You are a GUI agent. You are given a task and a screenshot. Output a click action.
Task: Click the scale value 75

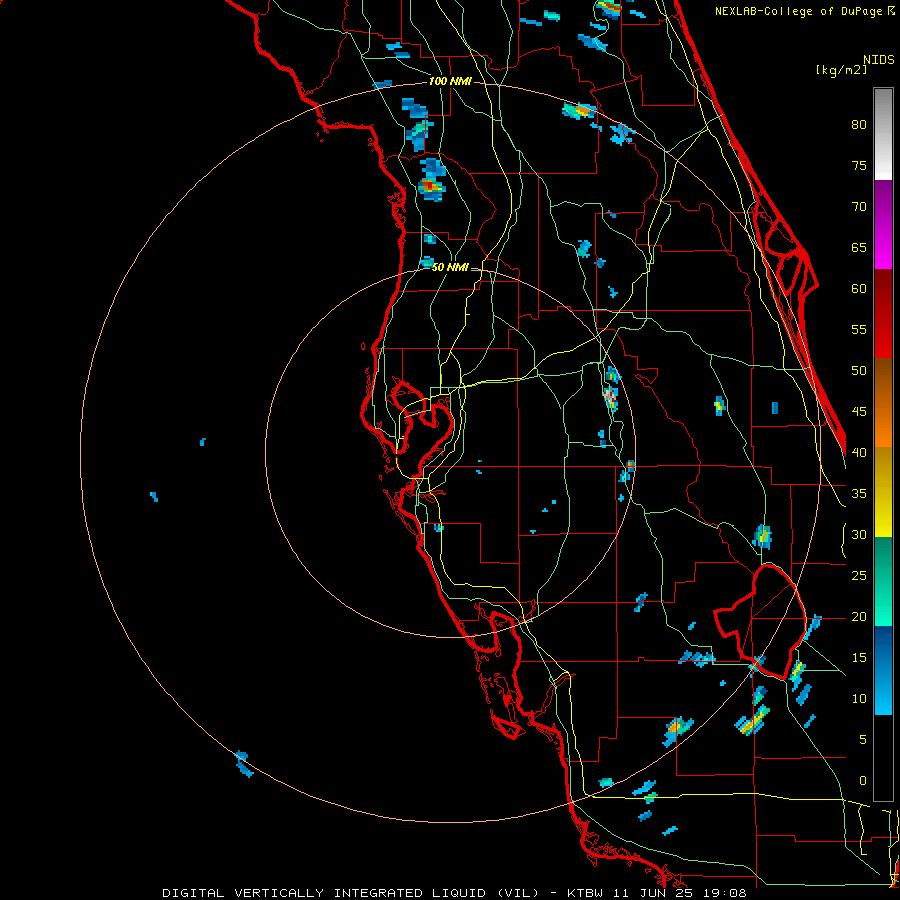pyautogui.click(x=859, y=166)
